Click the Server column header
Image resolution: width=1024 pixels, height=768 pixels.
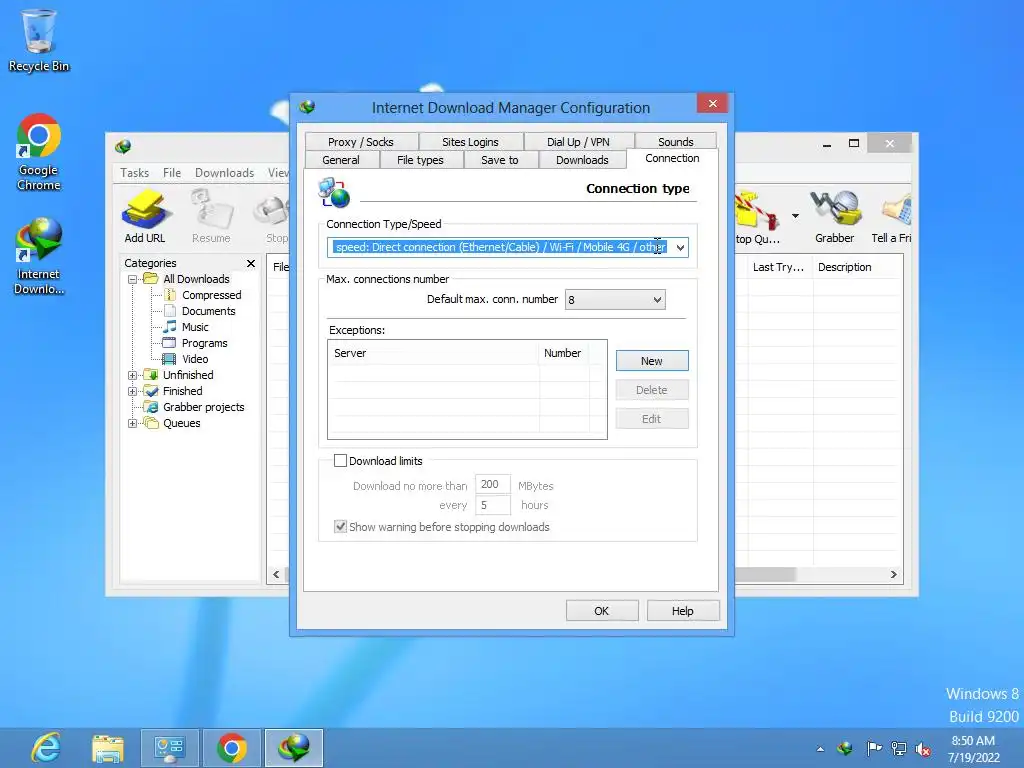coord(434,353)
